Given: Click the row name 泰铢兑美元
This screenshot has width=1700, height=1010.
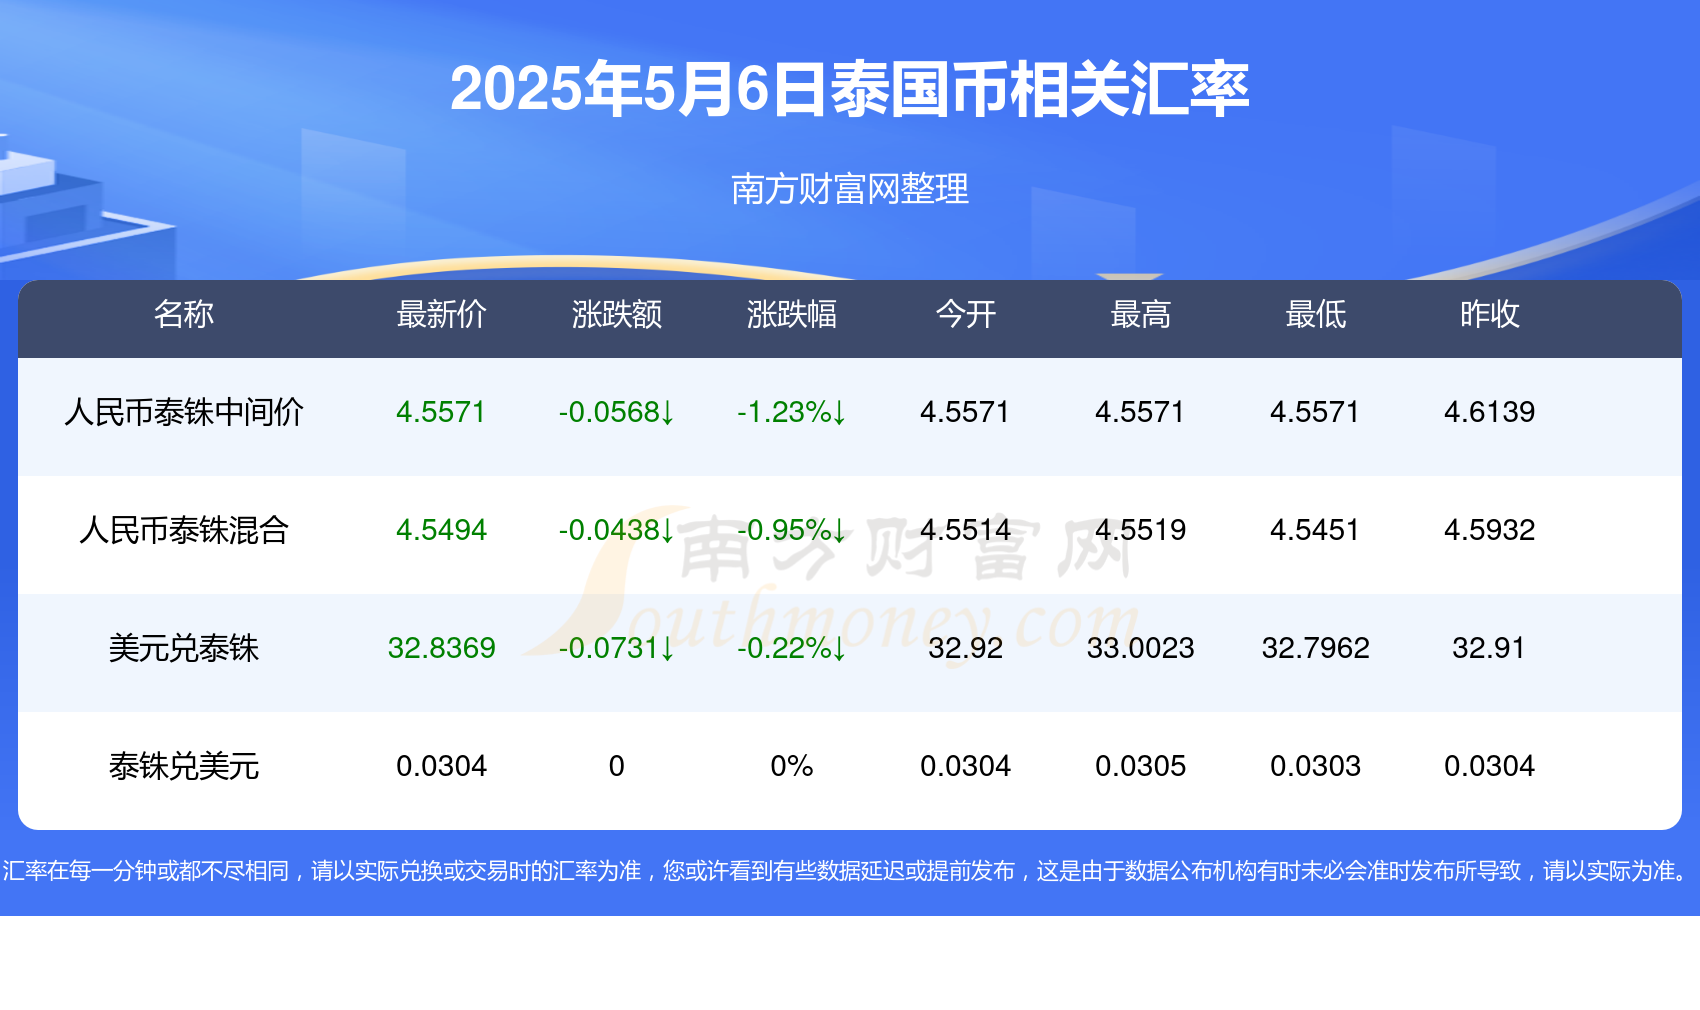Looking at the screenshot, I should coord(184,766).
